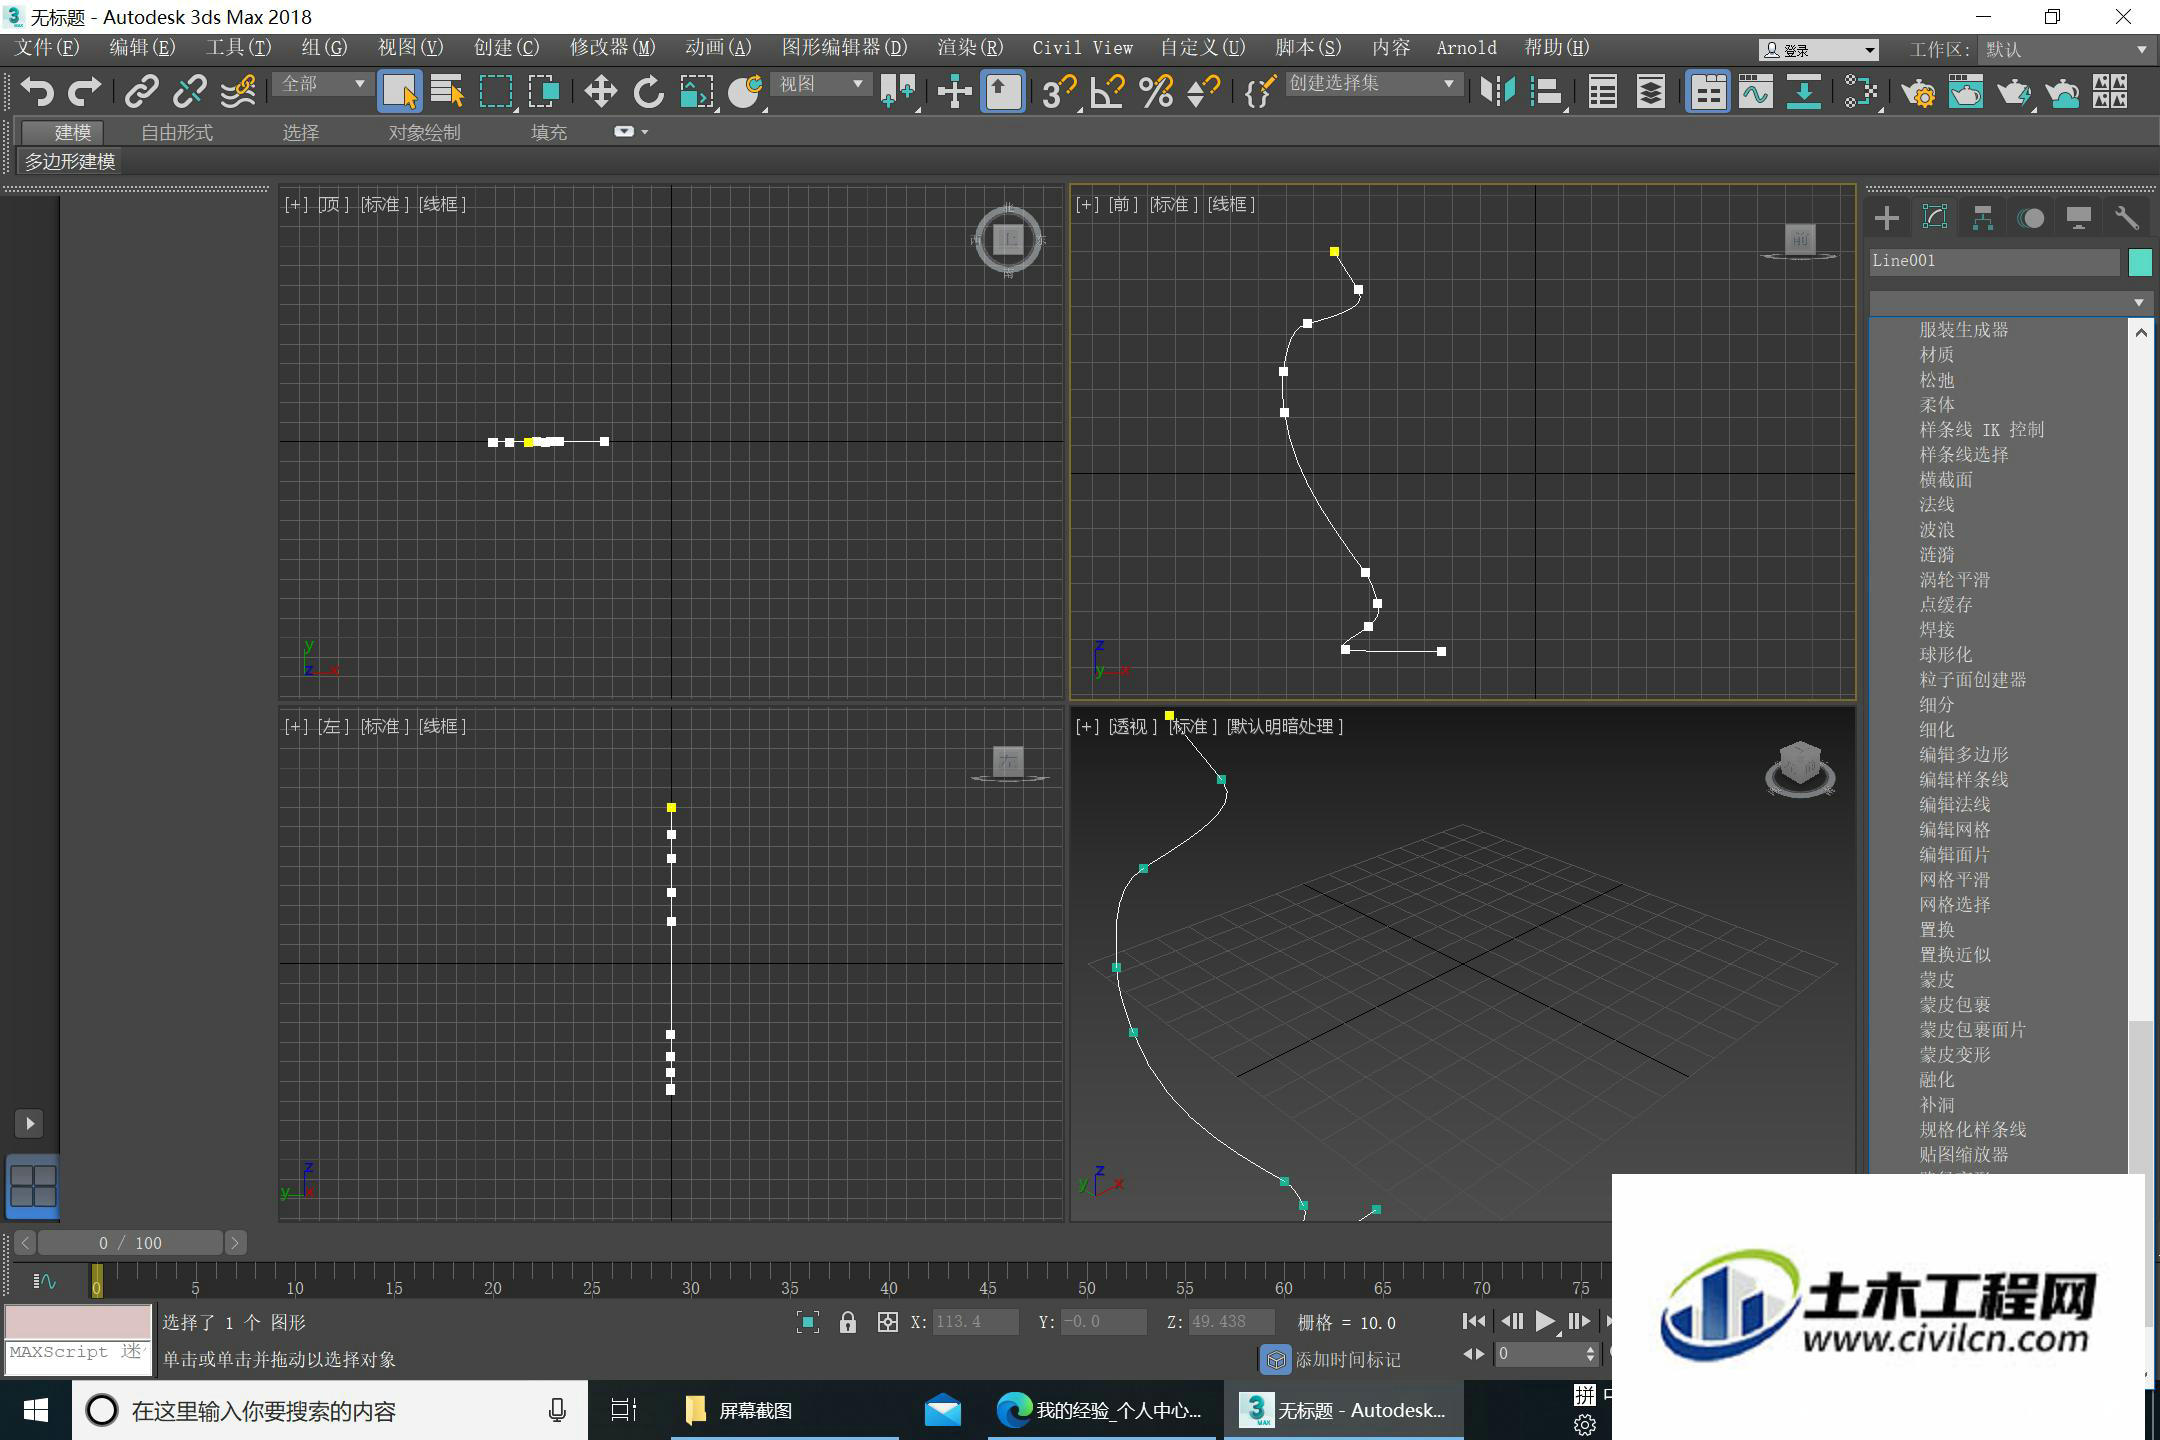The image size is (2160, 1440).
Task: Select the Scale tool
Action: pos(697,92)
